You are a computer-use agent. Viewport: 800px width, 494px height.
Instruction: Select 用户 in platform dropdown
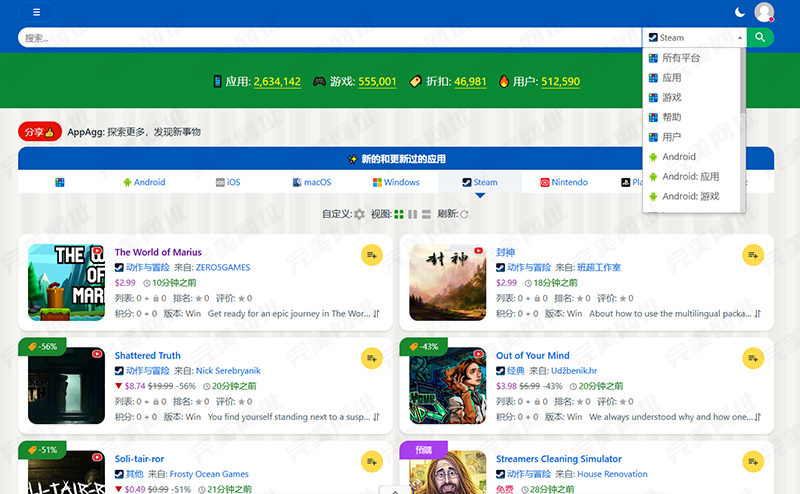click(x=691, y=137)
